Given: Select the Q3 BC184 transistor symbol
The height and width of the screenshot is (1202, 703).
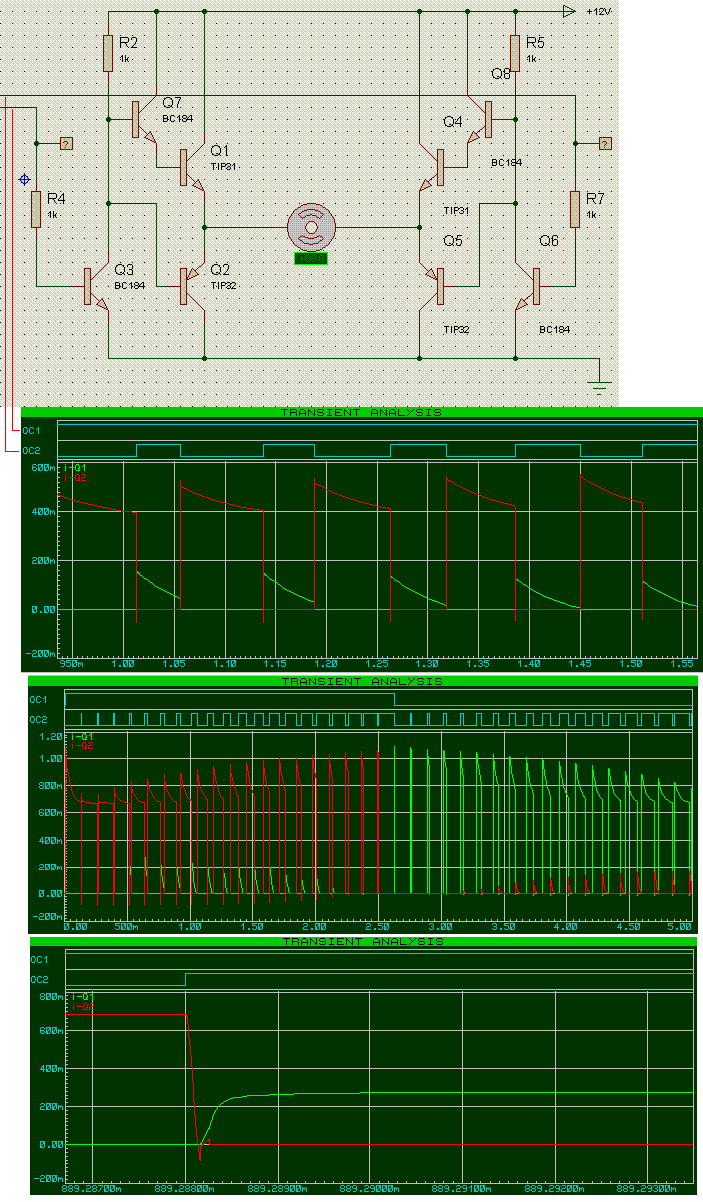Looking at the screenshot, I should pos(97,288).
